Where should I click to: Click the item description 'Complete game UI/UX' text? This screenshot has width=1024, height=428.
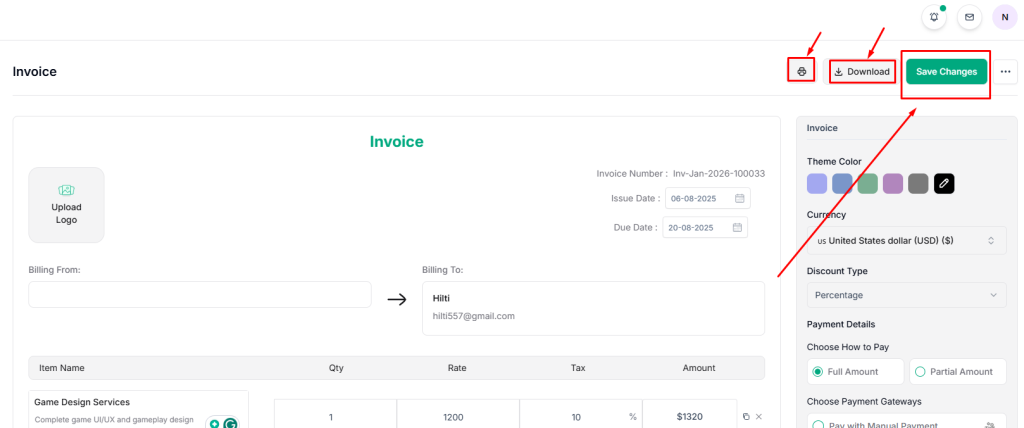point(114,420)
